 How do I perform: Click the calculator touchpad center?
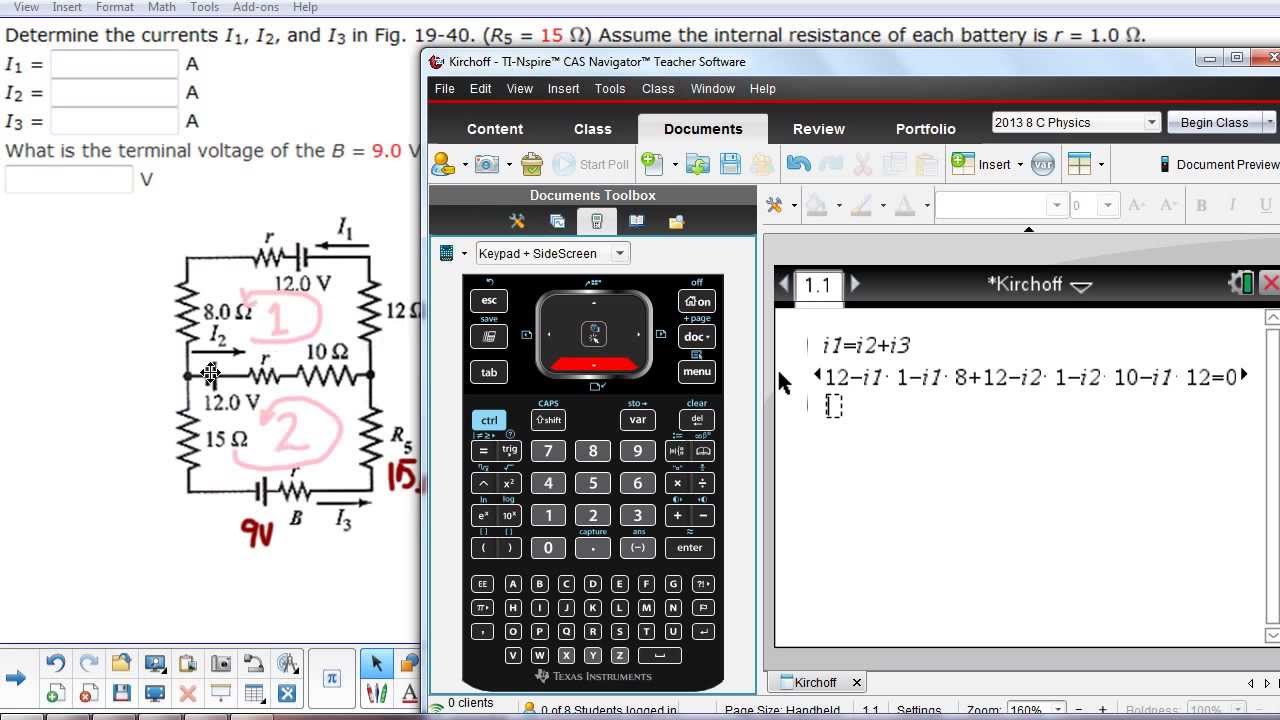(594, 334)
